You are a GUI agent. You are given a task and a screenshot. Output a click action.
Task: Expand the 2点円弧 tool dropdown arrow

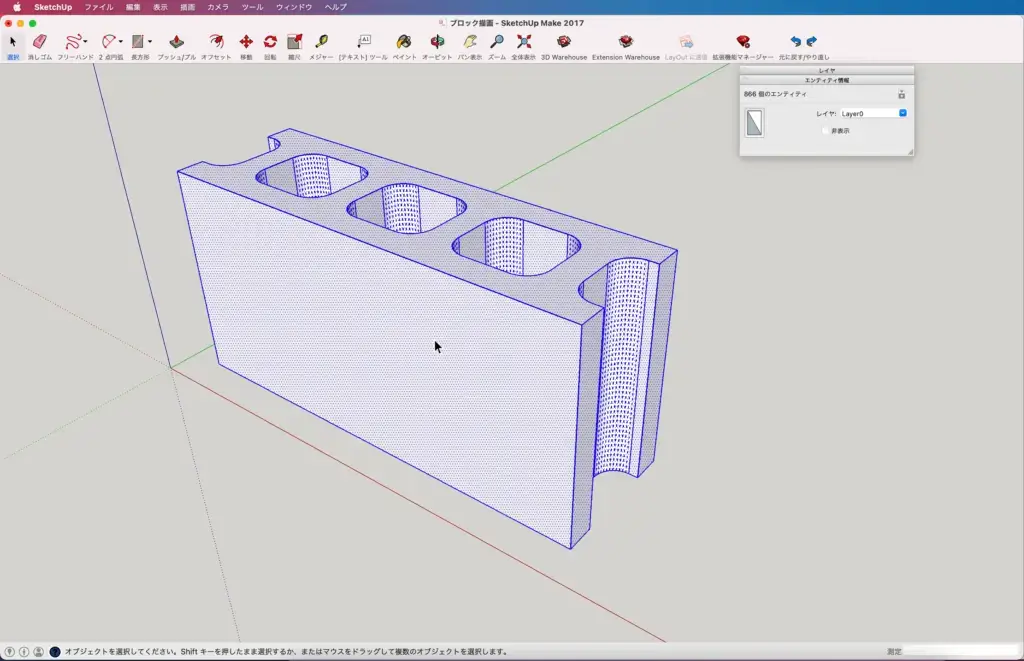(120, 42)
